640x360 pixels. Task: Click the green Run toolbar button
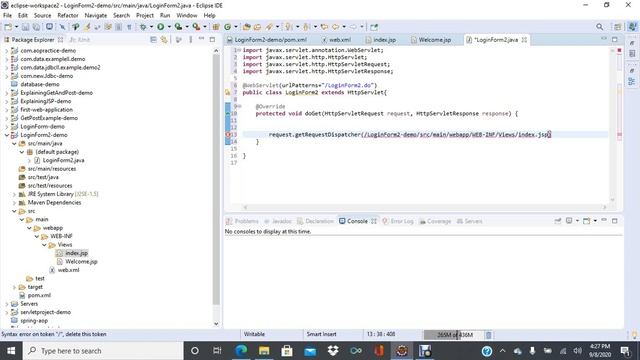(x=161, y=27)
